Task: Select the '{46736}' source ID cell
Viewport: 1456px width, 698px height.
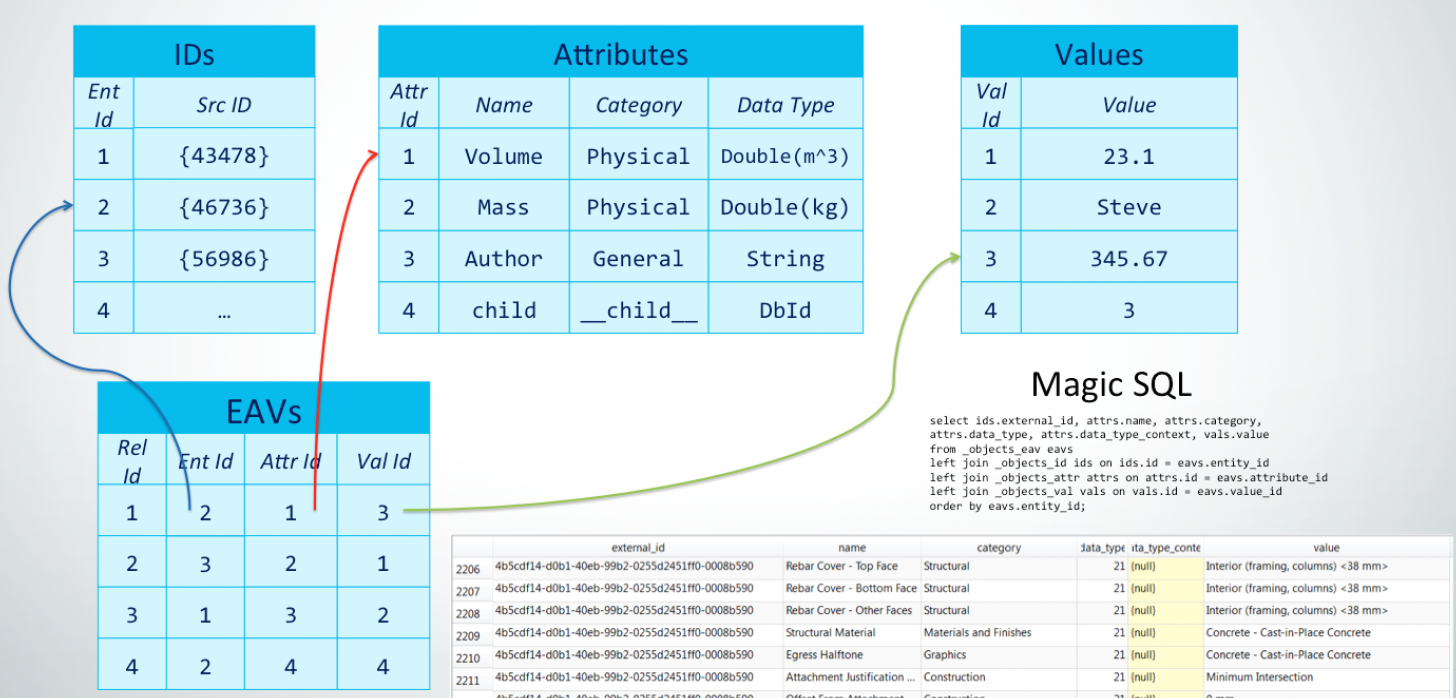Action: [x=224, y=207]
